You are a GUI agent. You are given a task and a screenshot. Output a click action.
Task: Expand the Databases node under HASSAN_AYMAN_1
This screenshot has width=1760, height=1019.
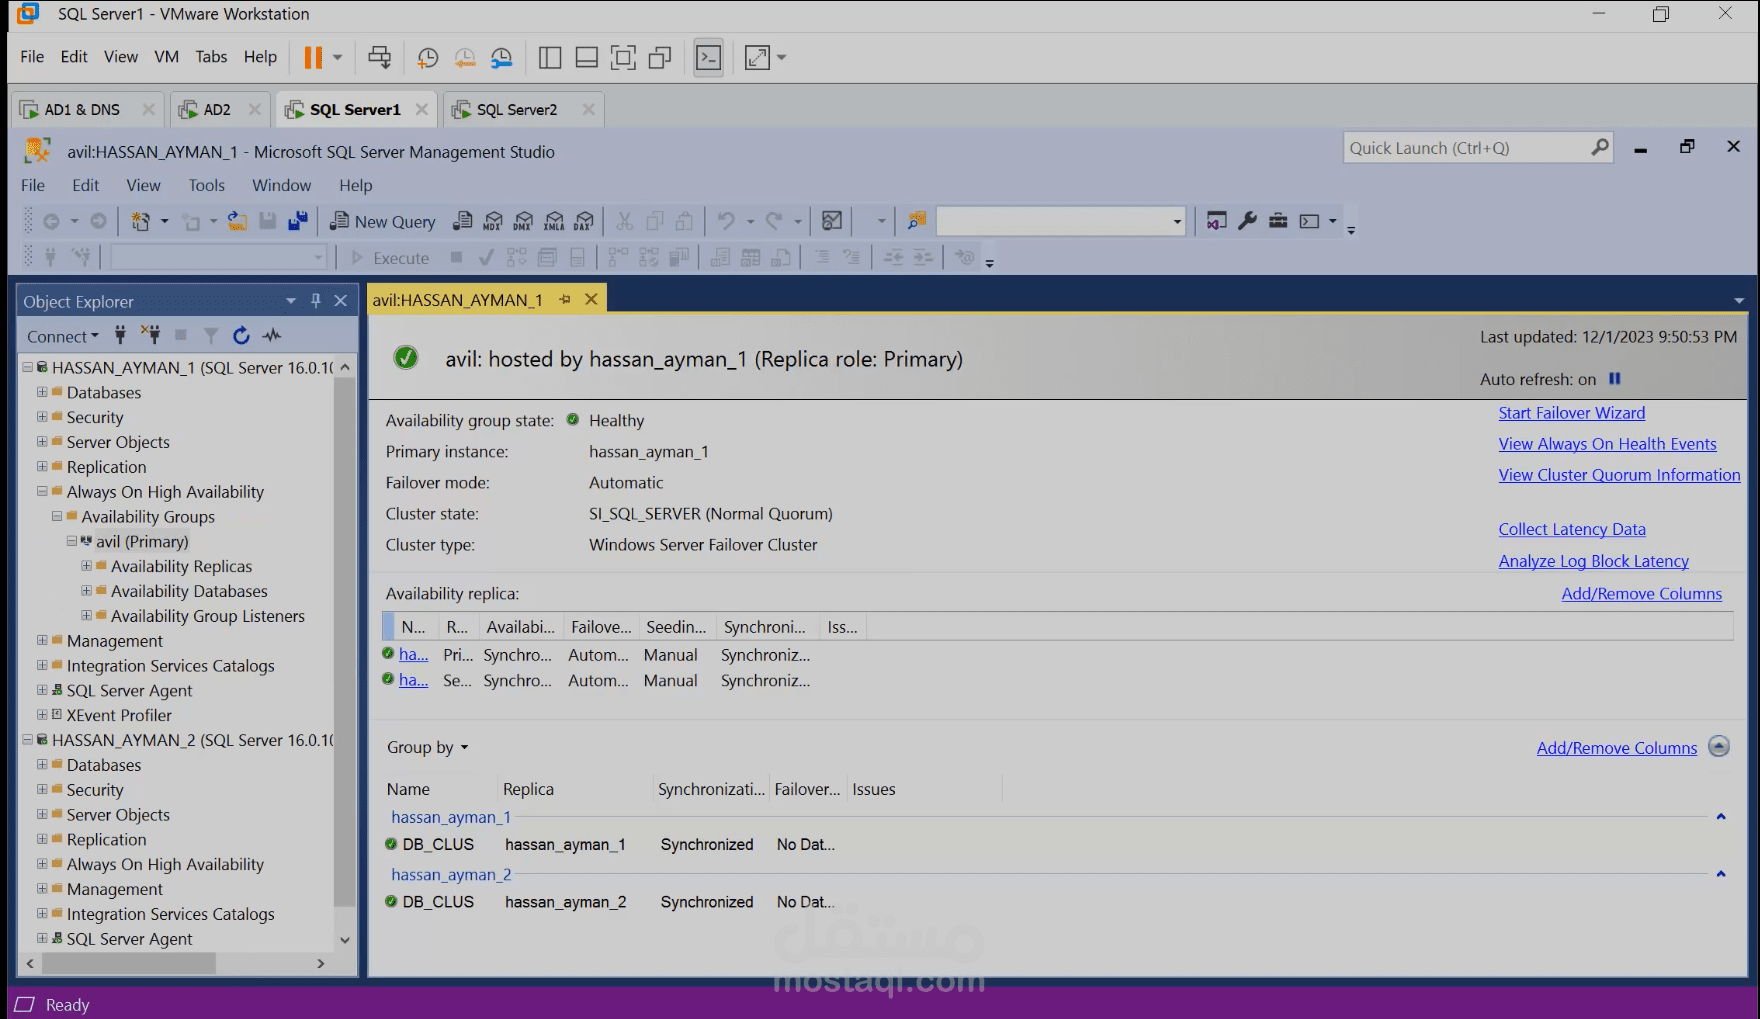click(42, 392)
